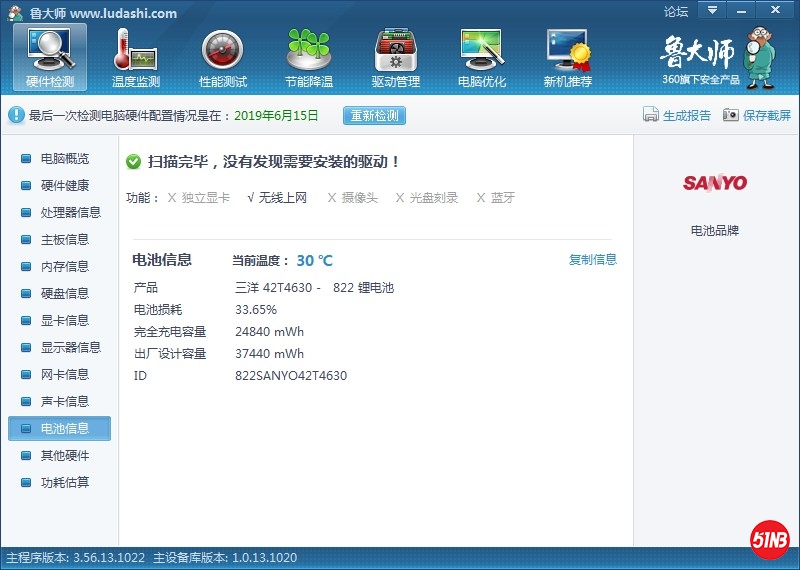Click the 保存截屏 save screenshot camera icon
This screenshot has width=800, height=570.
pyautogui.click(x=731, y=115)
